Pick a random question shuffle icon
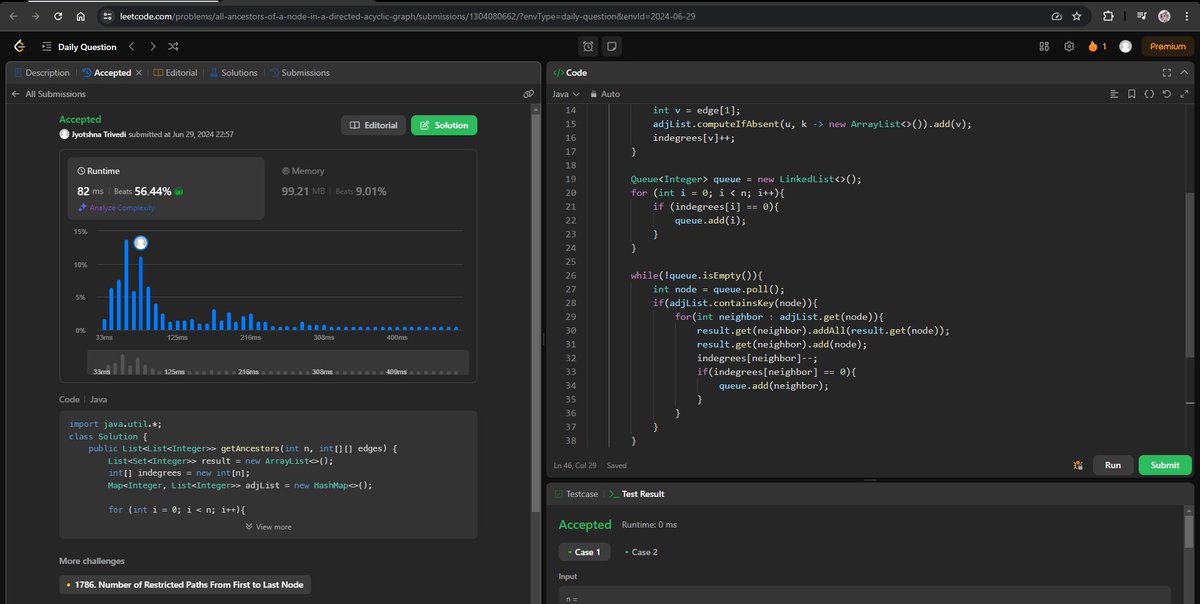1200x604 pixels. 173,46
